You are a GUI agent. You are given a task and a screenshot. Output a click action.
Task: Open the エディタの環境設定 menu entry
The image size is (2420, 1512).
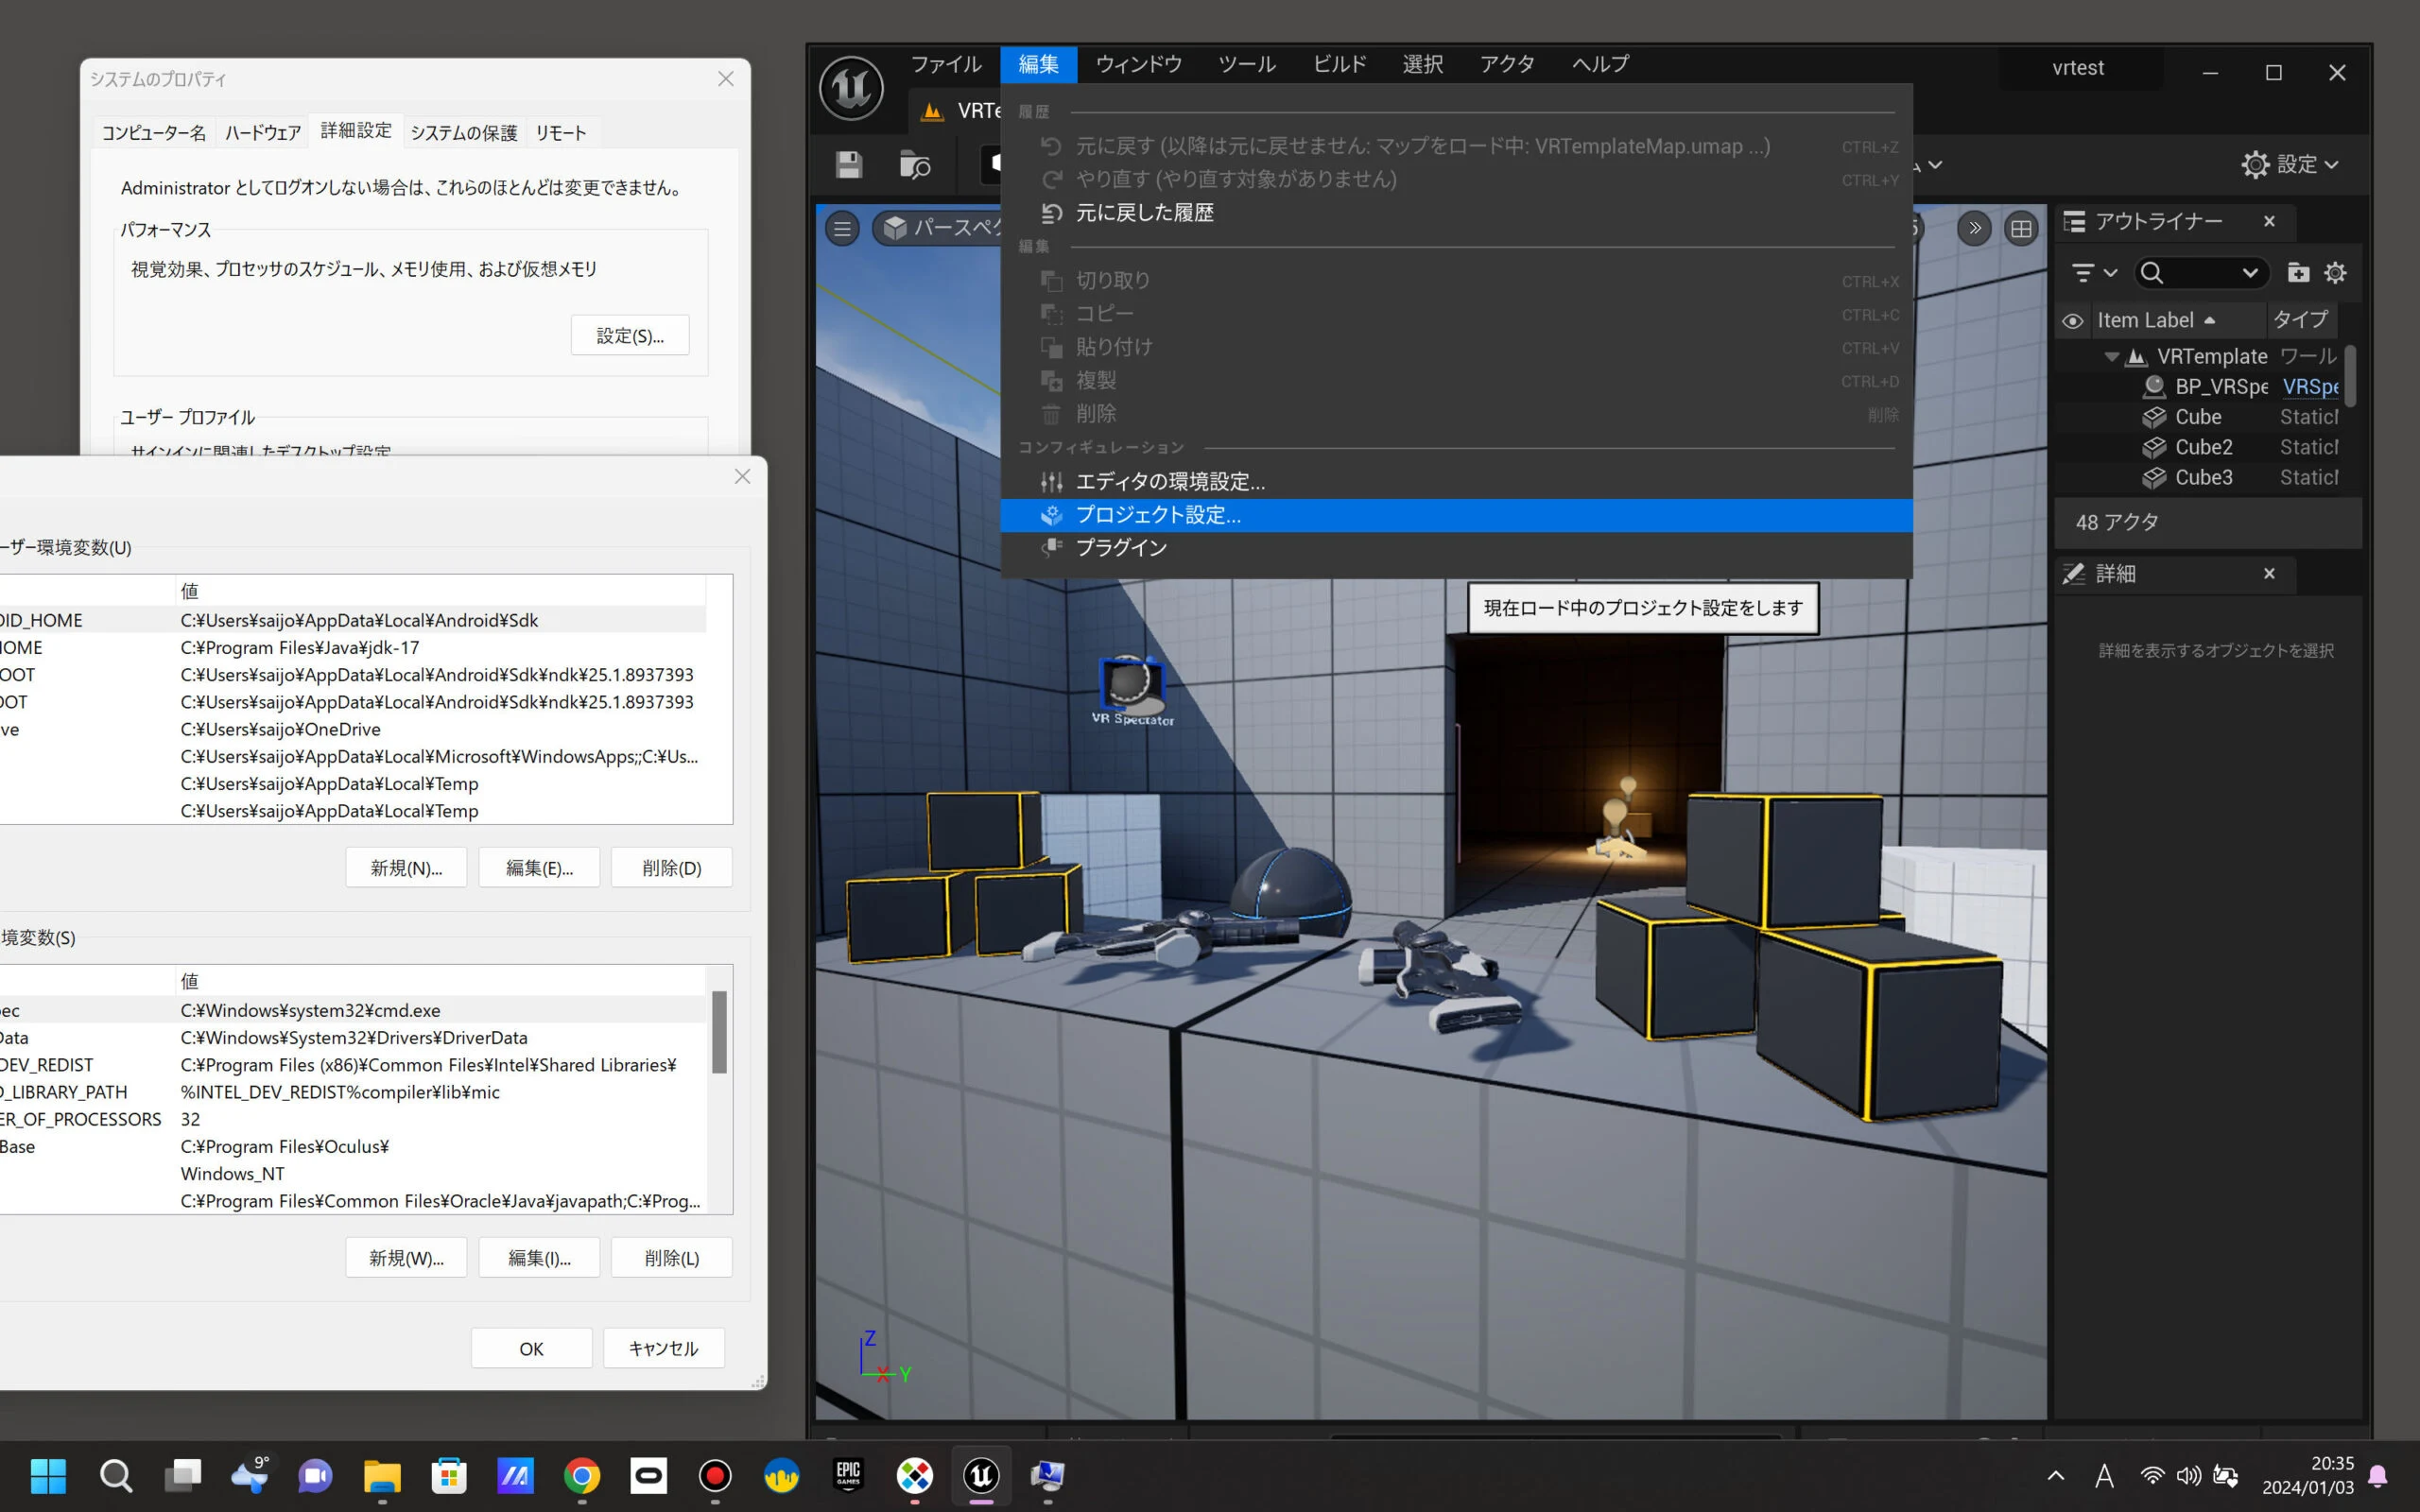click(x=1169, y=482)
